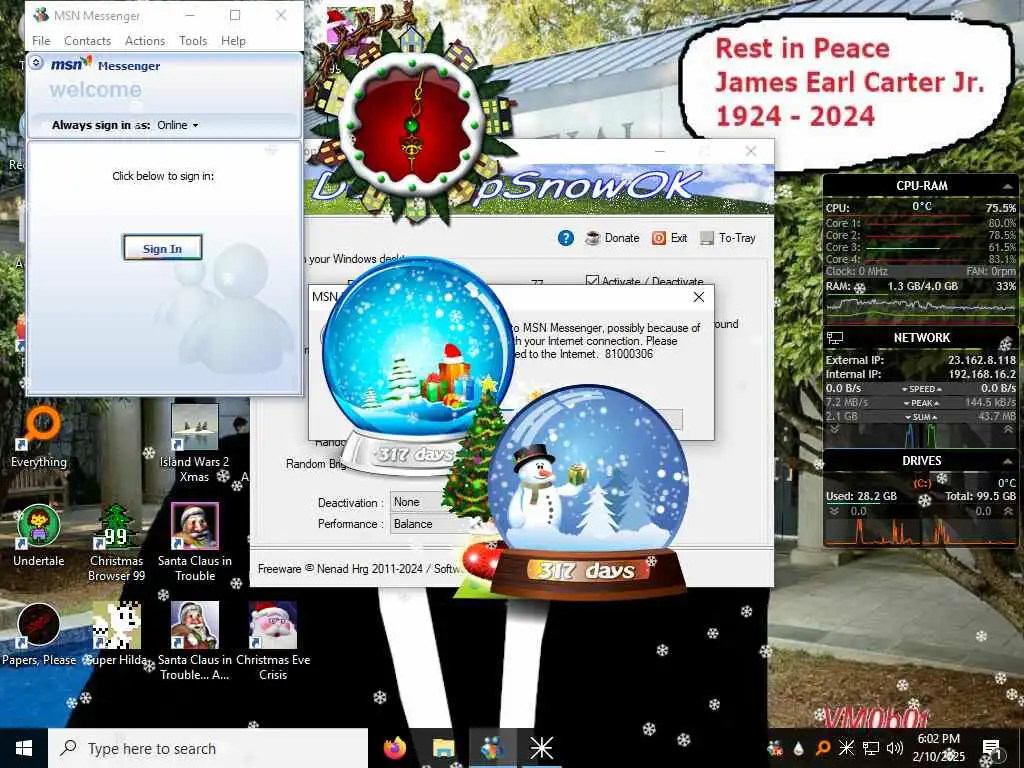Launch the Christmas Browser 99 shortcut
1024x768 pixels.
[x=116, y=543]
